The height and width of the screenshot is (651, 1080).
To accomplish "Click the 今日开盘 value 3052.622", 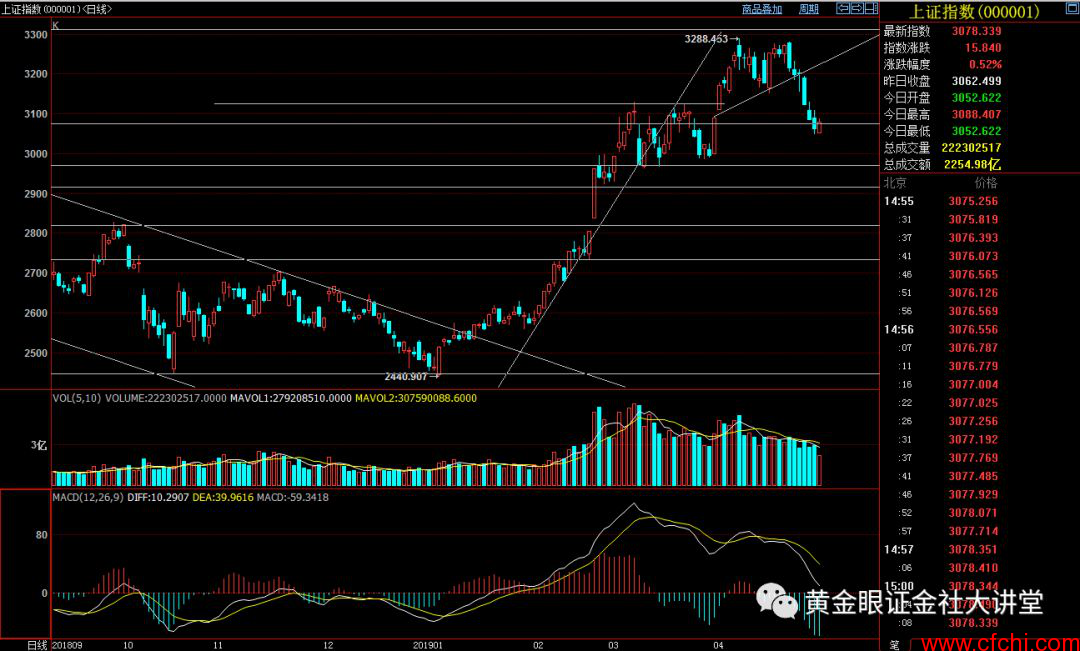I will pyautogui.click(x=976, y=98).
